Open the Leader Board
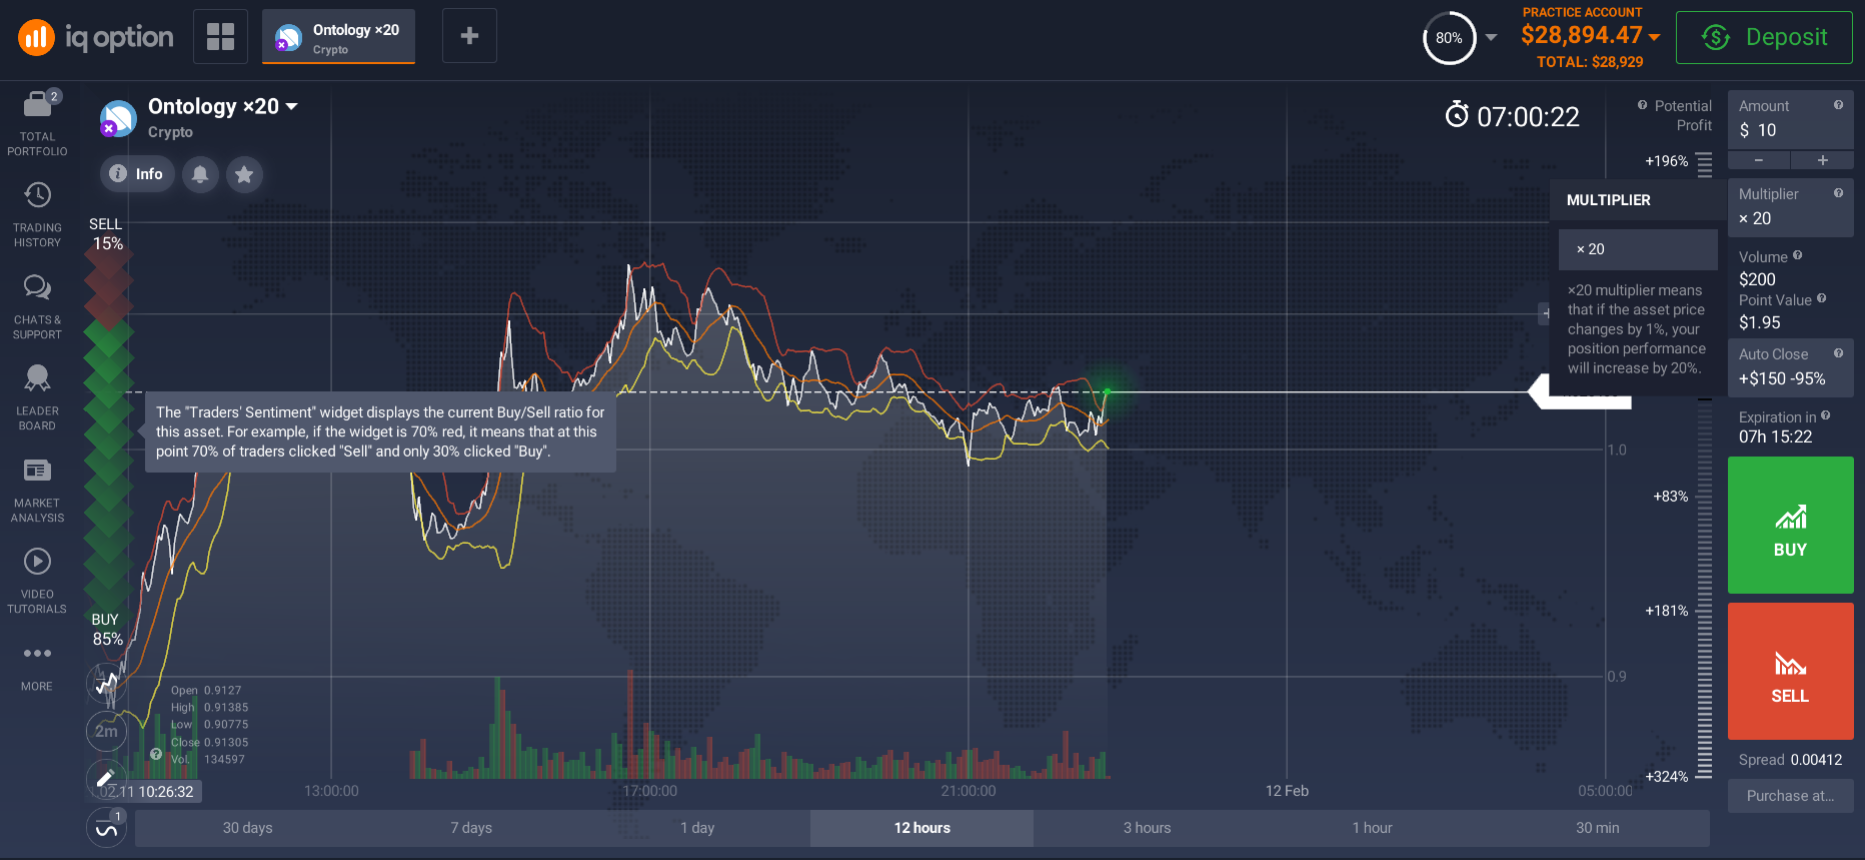This screenshot has width=1865, height=860. [x=37, y=398]
